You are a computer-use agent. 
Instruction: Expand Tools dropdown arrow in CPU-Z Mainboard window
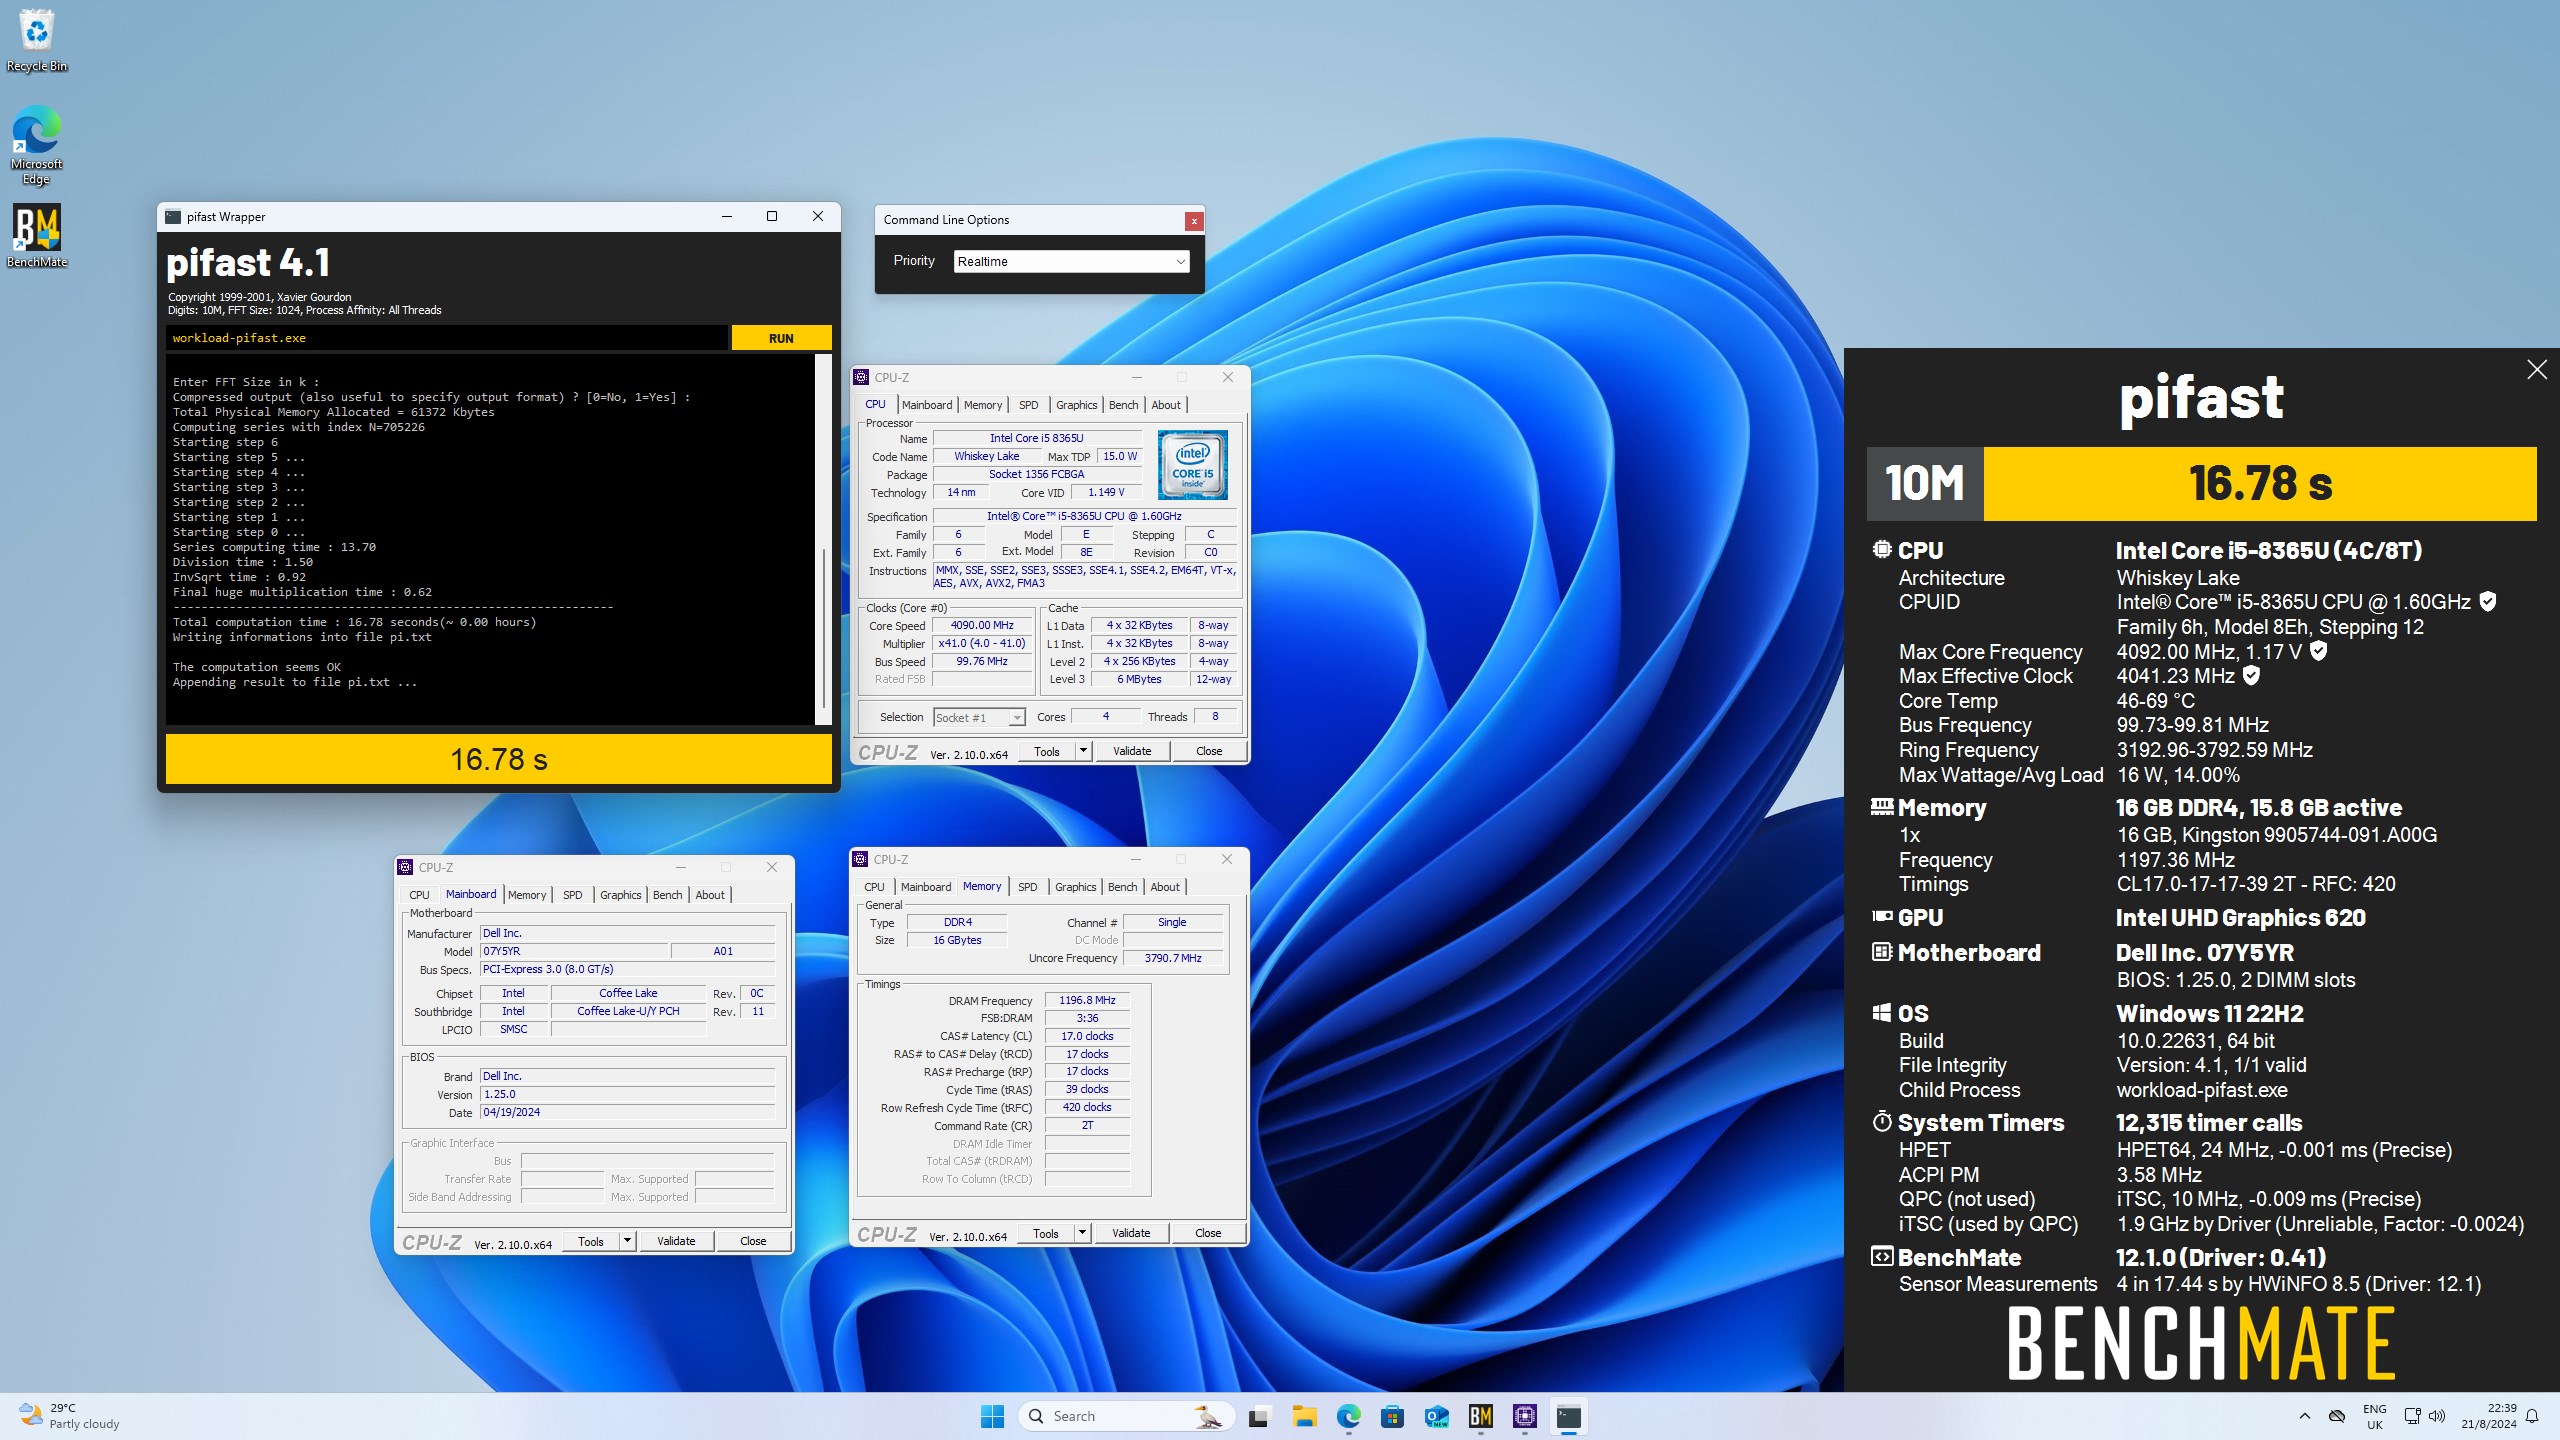(627, 1241)
